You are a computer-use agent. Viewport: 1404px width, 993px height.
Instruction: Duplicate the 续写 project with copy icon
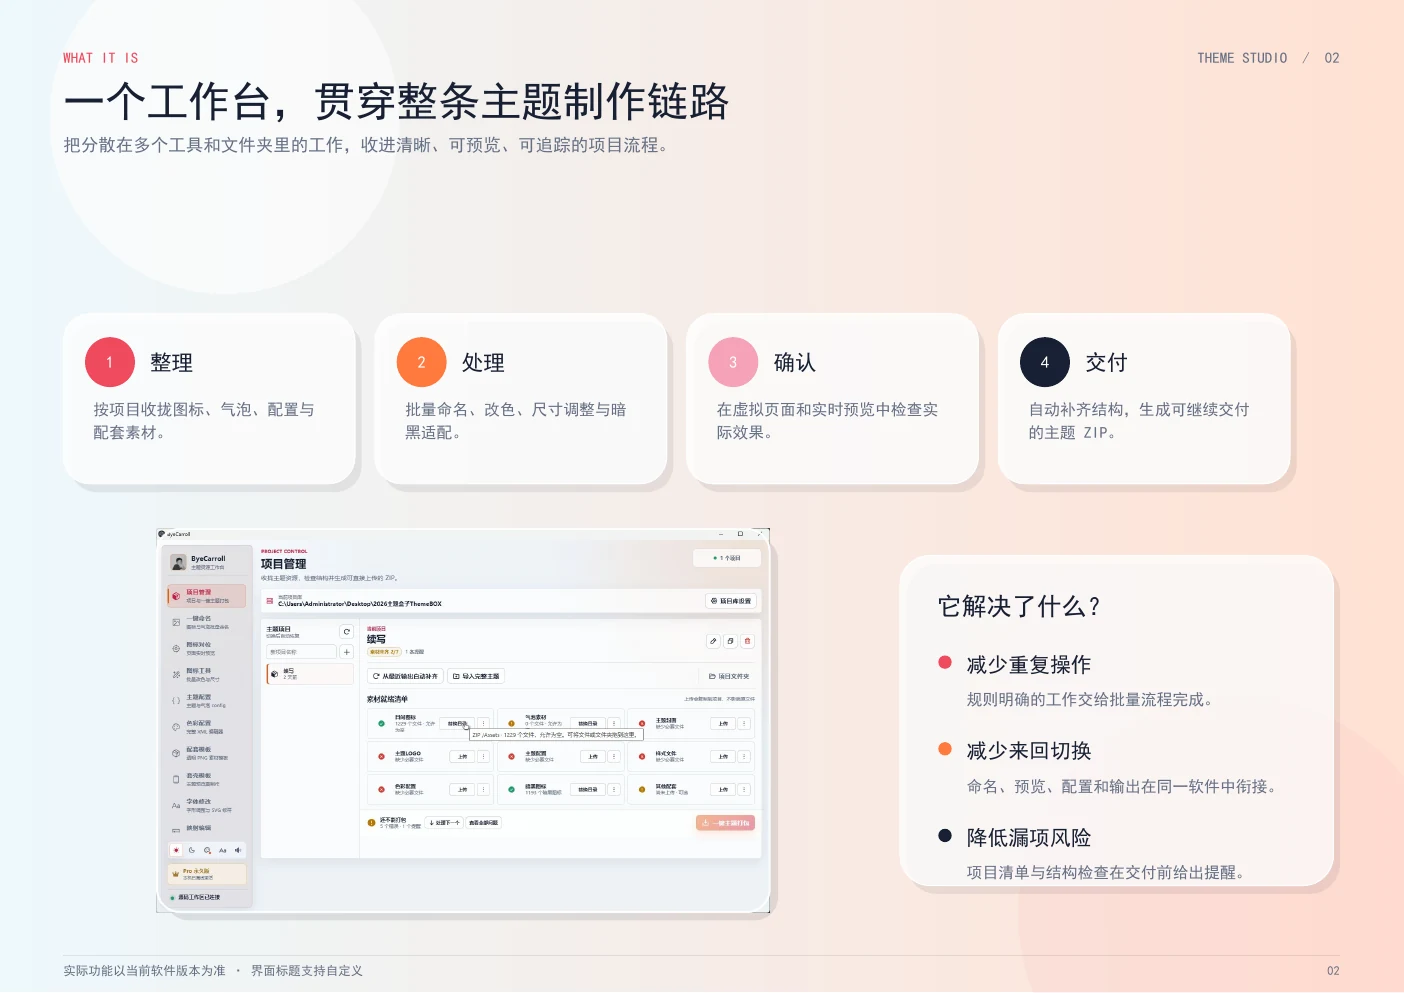tap(730, 641)
